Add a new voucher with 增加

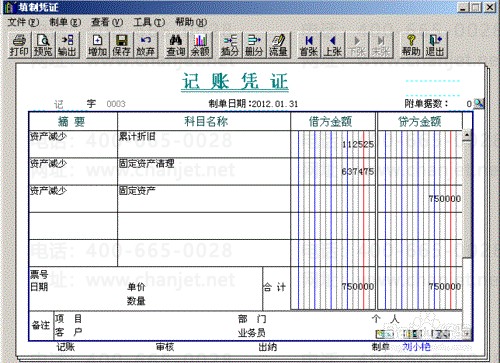tap(97, 45)
